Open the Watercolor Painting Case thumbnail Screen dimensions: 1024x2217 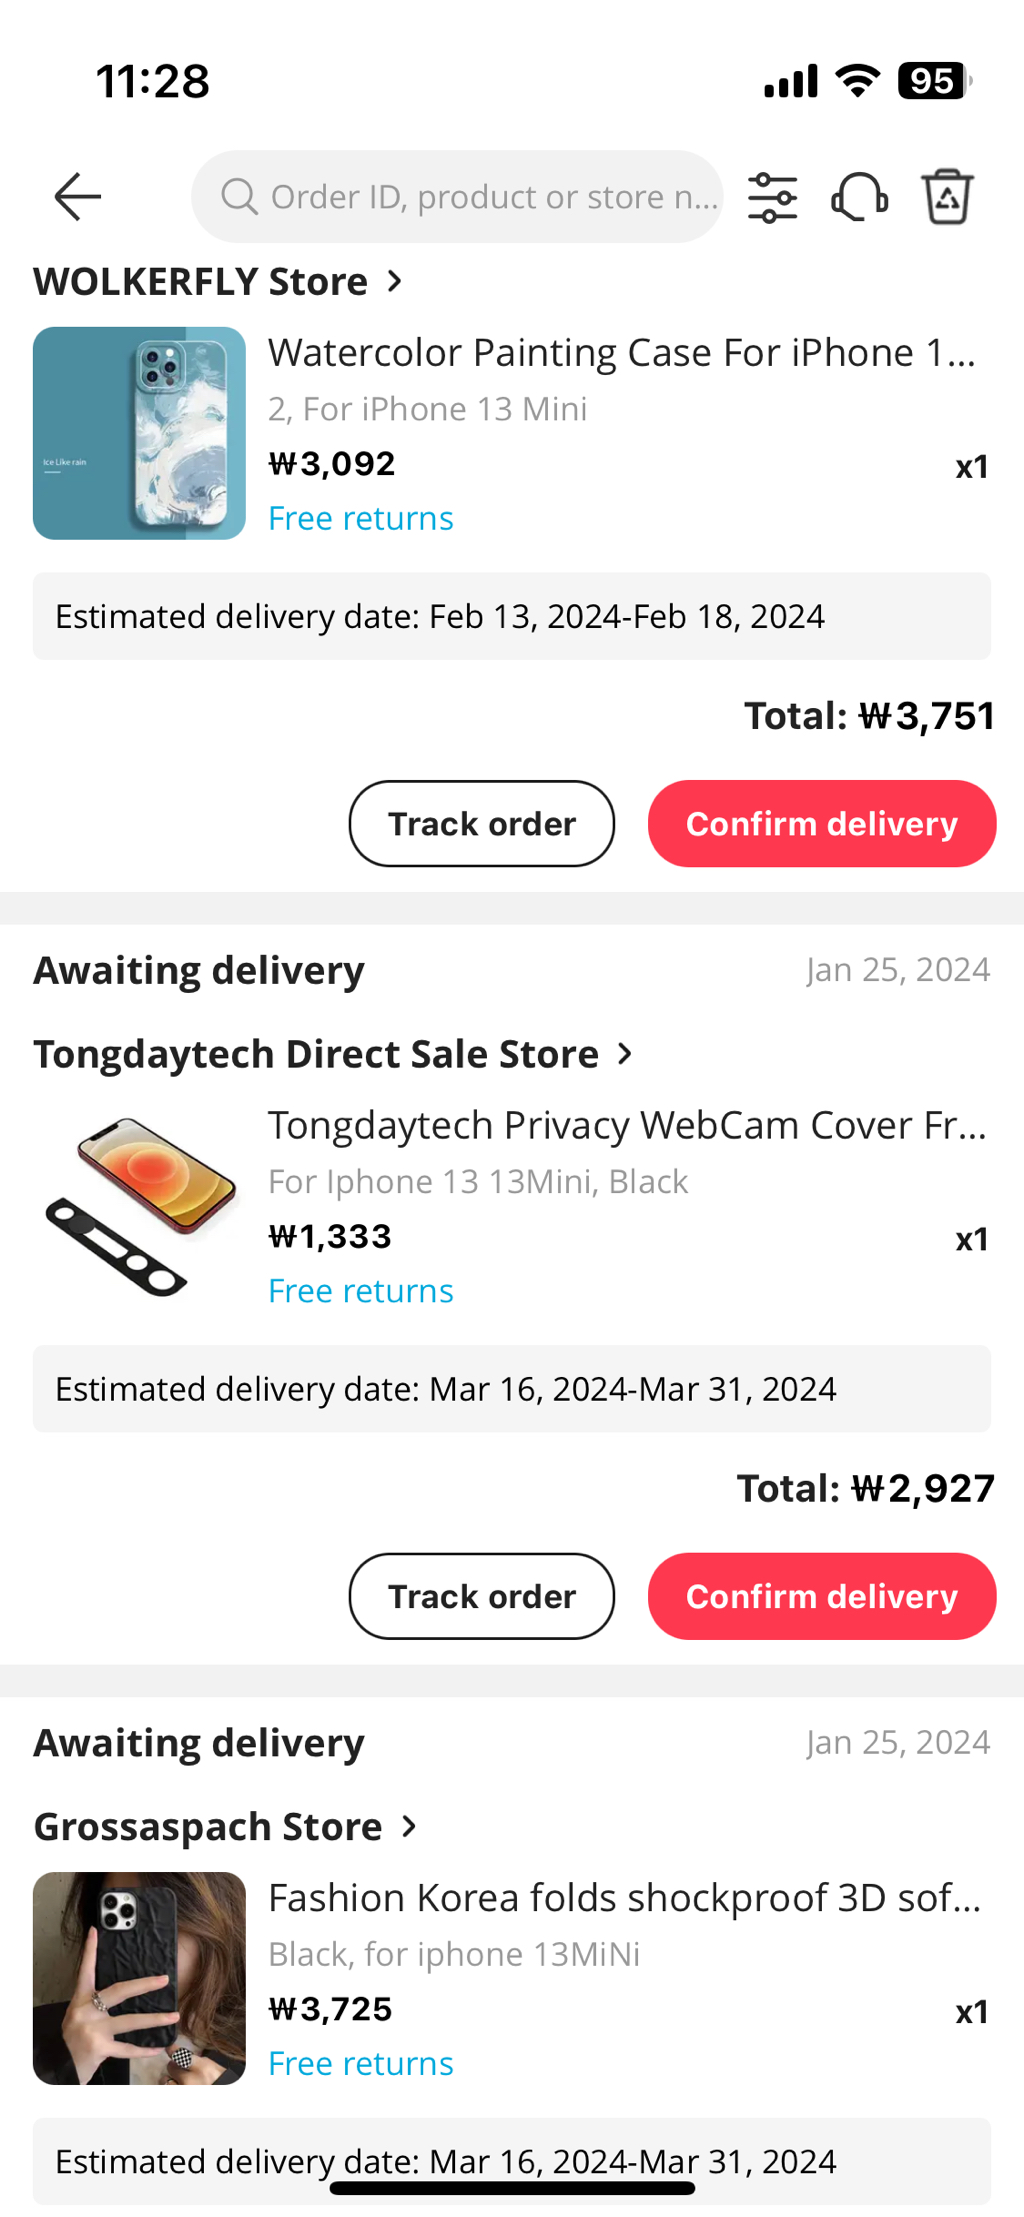click(x=139, y=433)
